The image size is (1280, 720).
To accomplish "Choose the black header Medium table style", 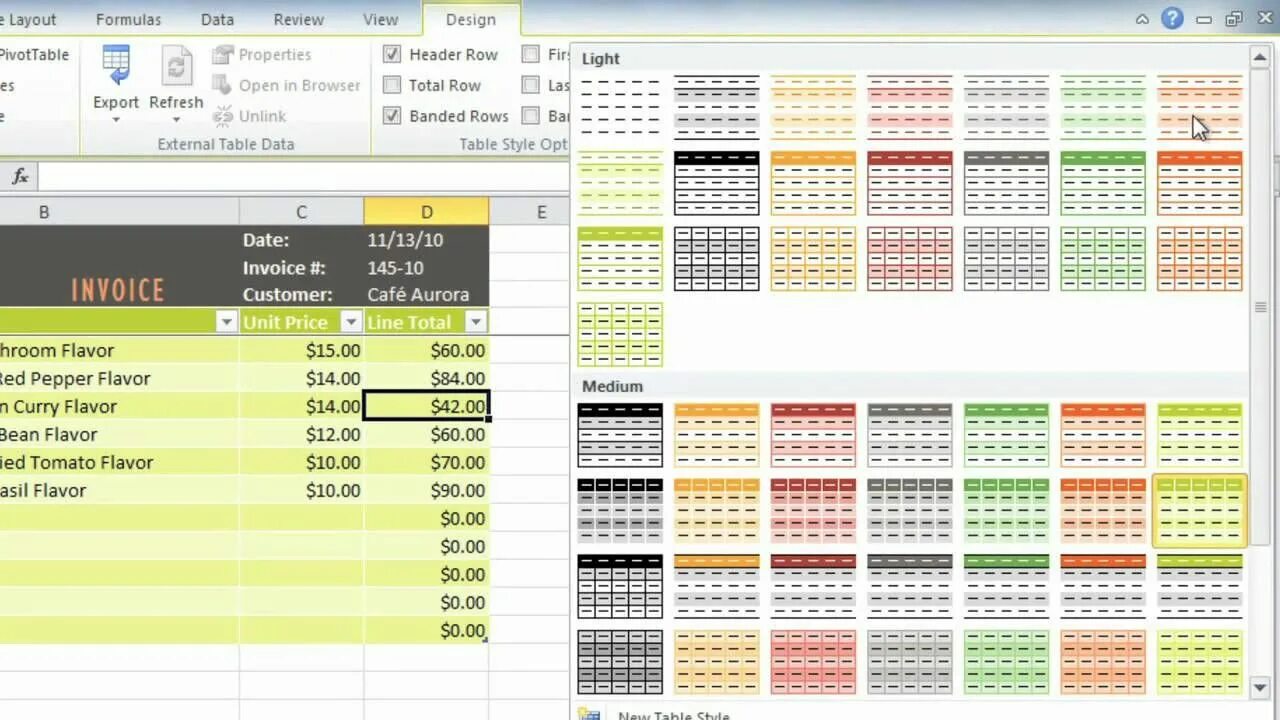I will pyautogui.click(x=620, y=435).
